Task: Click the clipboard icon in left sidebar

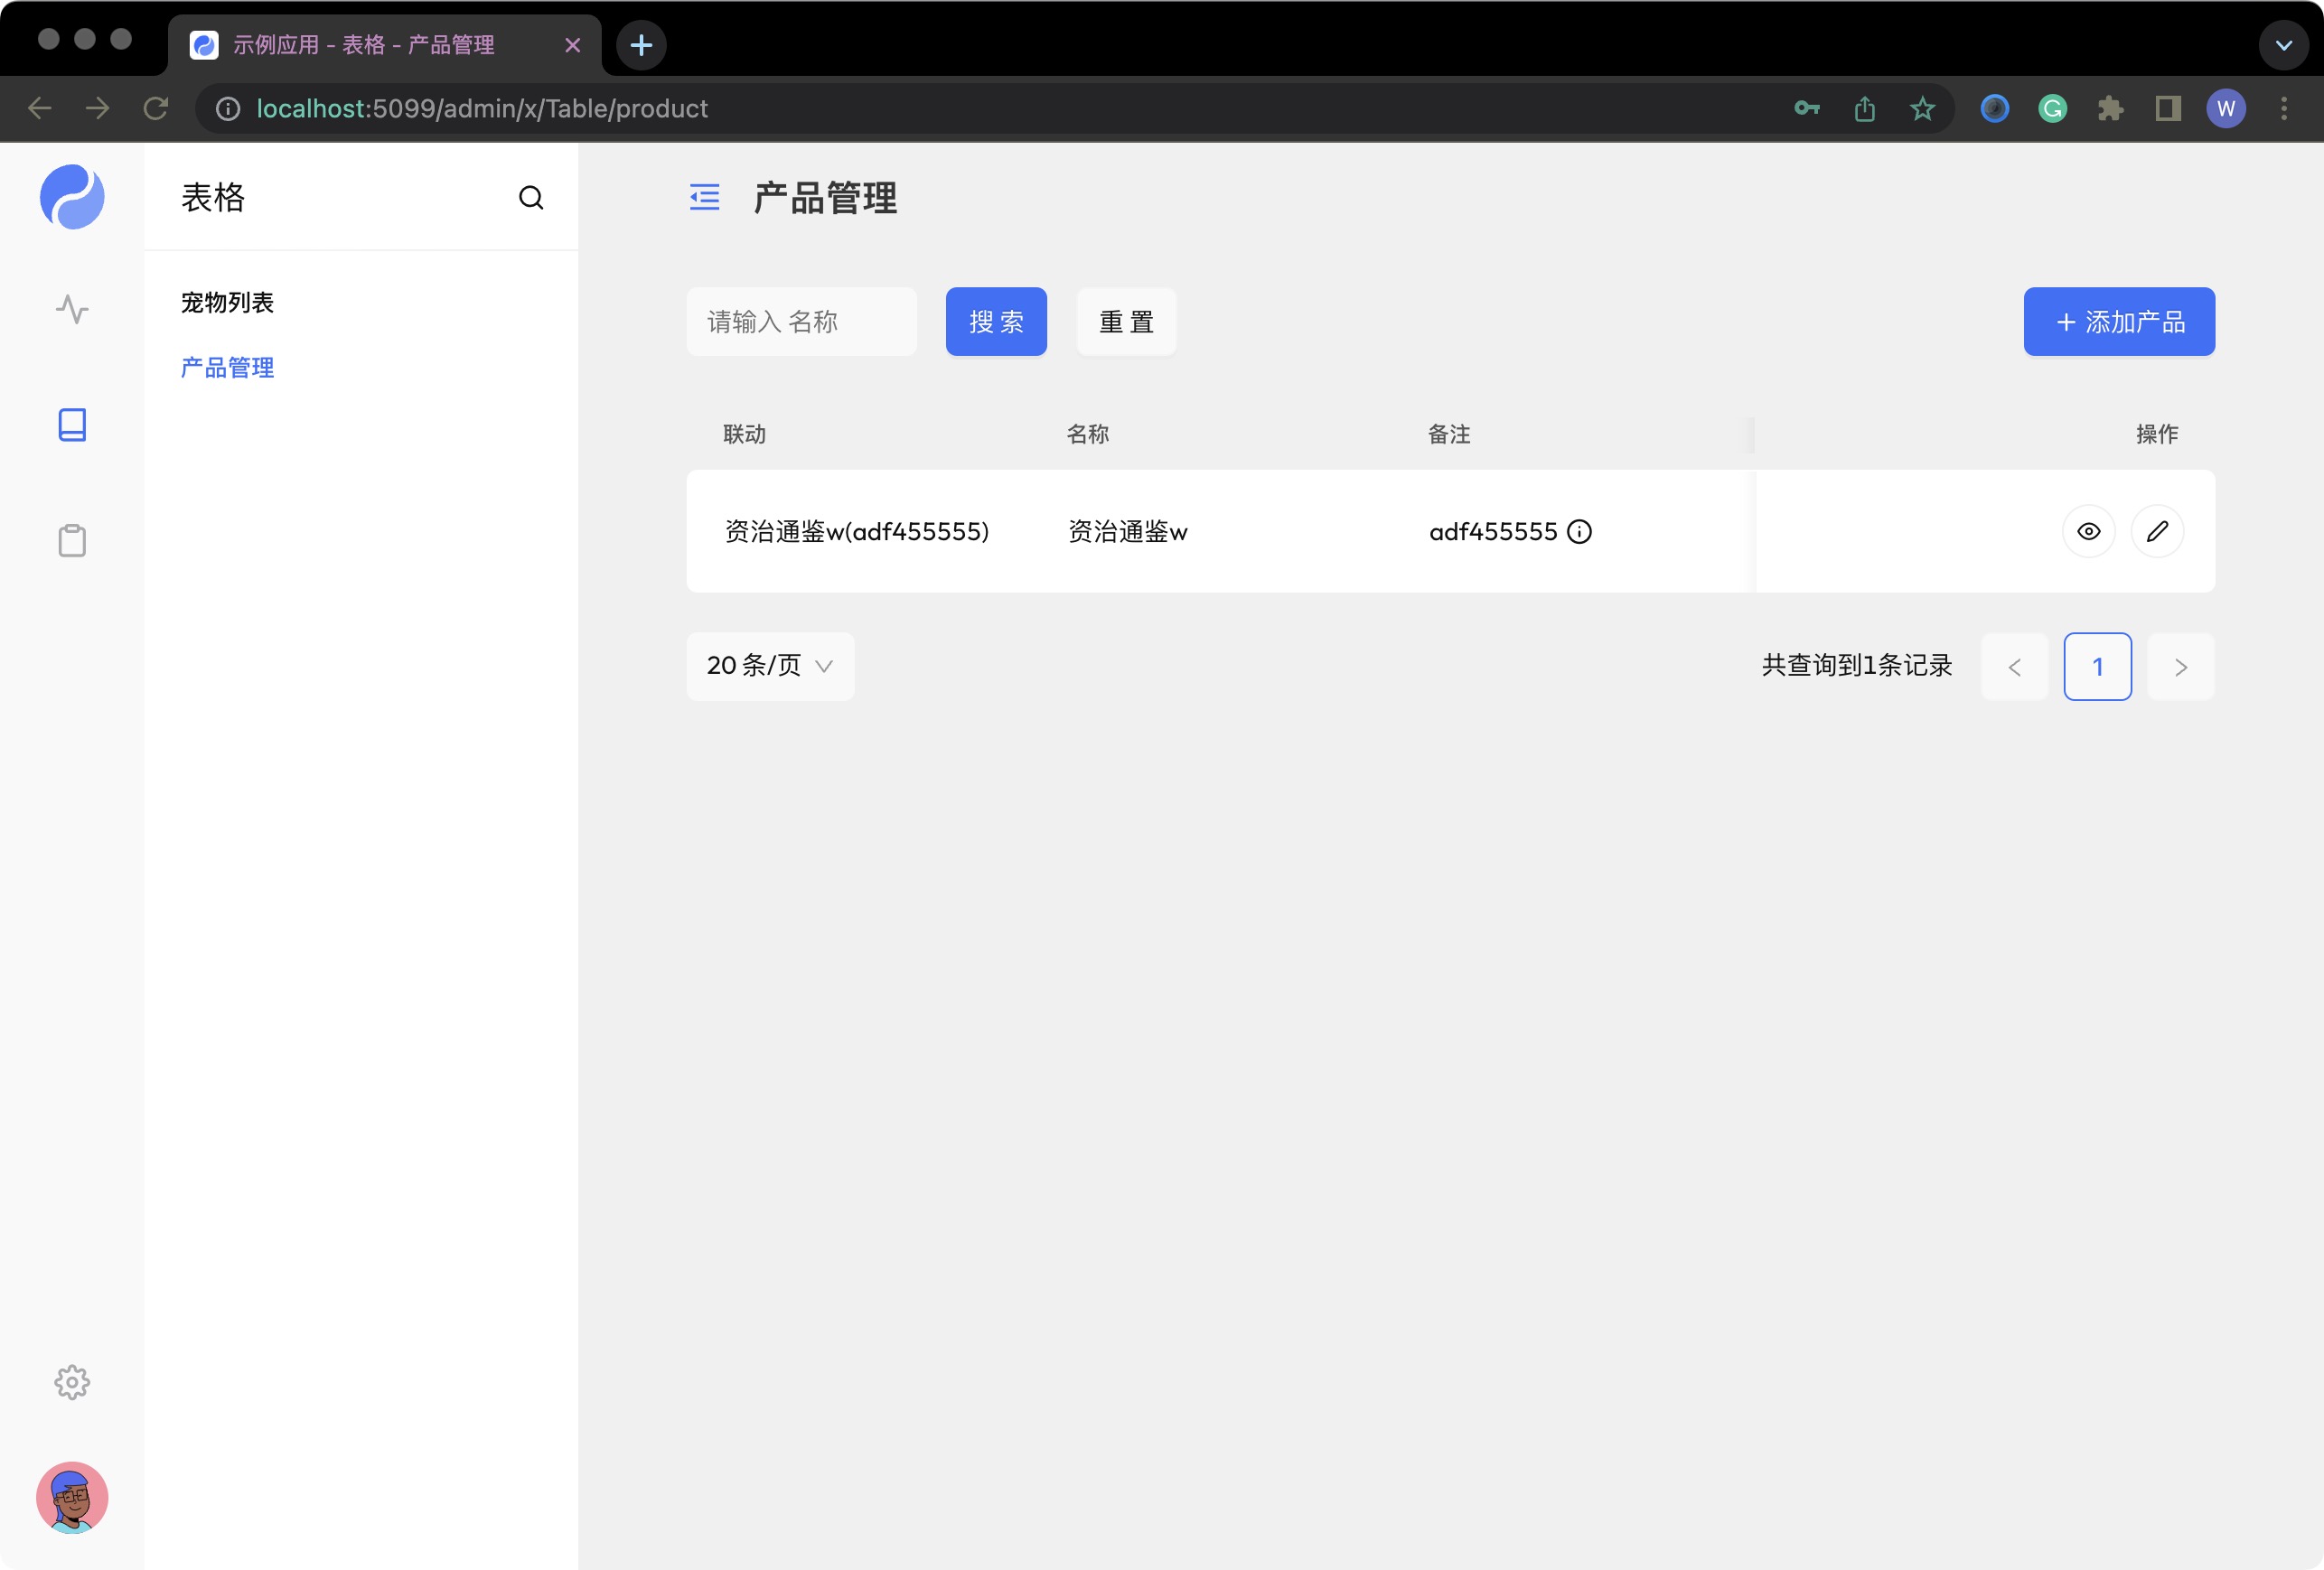Action: click(x=71, y=540)
